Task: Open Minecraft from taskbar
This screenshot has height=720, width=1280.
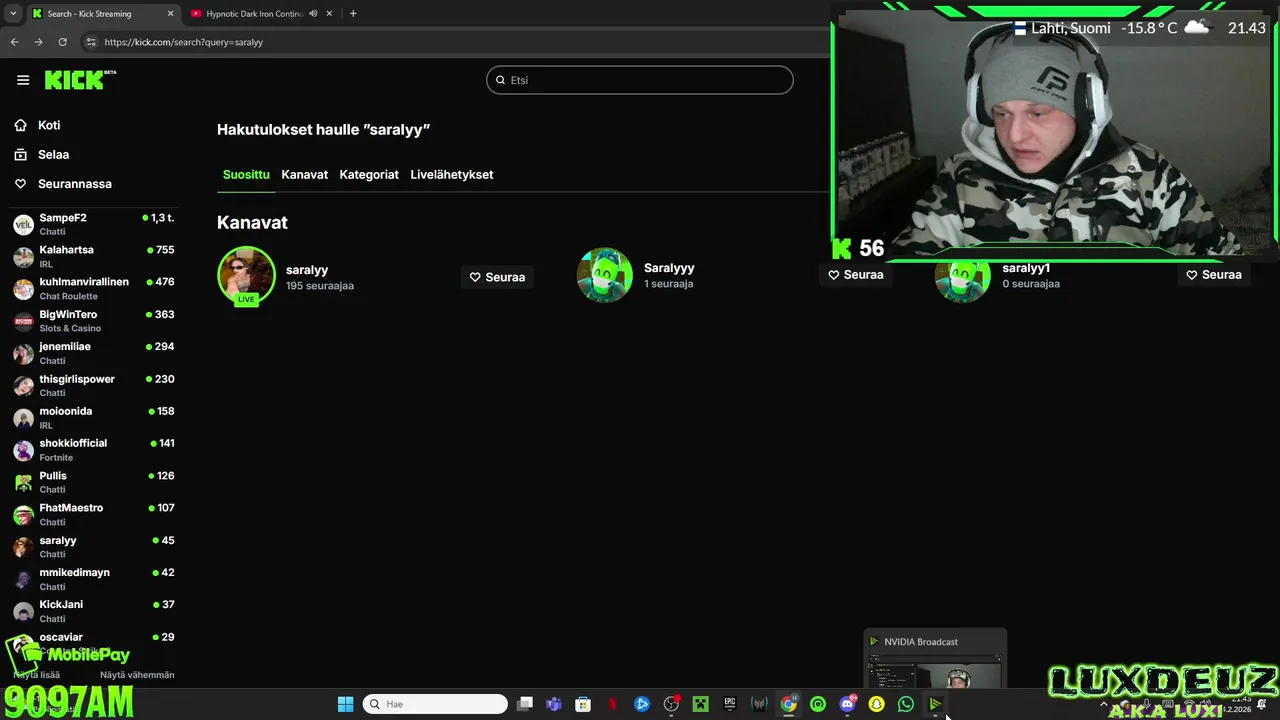Action: point(701,704)
